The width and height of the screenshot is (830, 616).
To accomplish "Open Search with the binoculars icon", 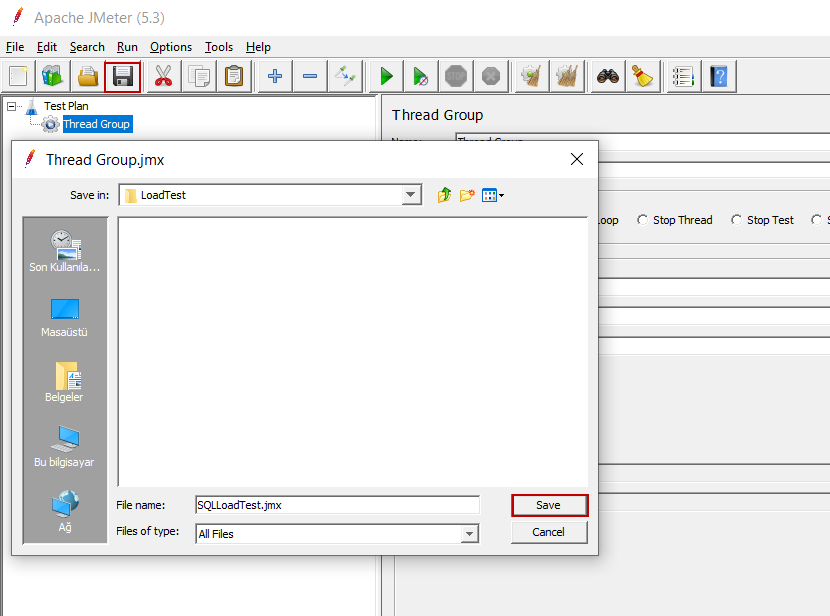I will [x=608, y=76].
